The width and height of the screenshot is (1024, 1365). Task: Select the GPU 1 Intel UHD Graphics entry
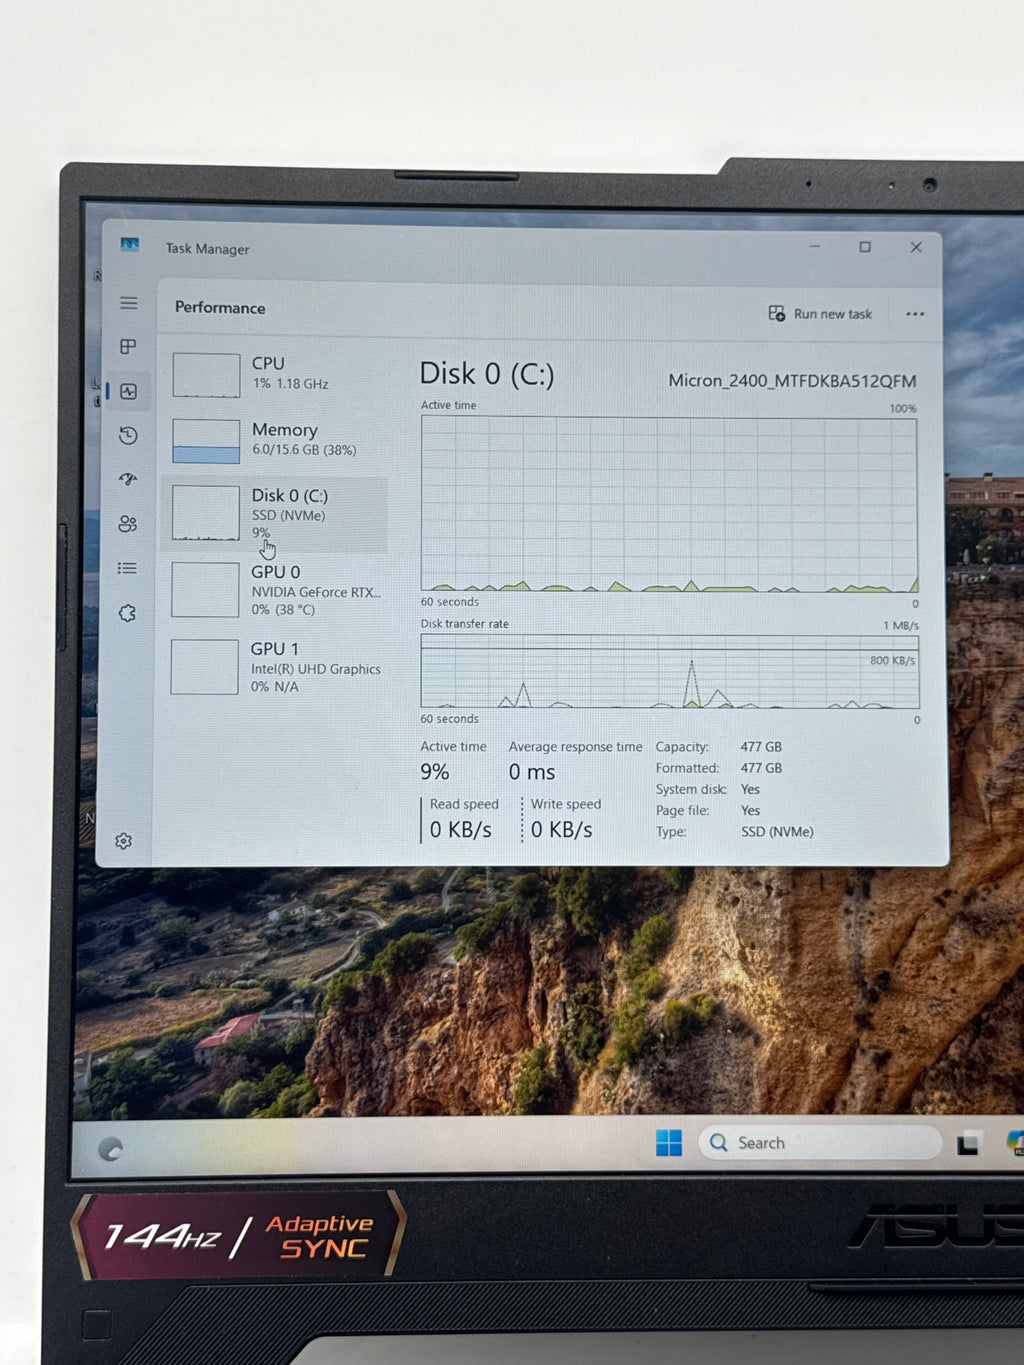[275, 667]
